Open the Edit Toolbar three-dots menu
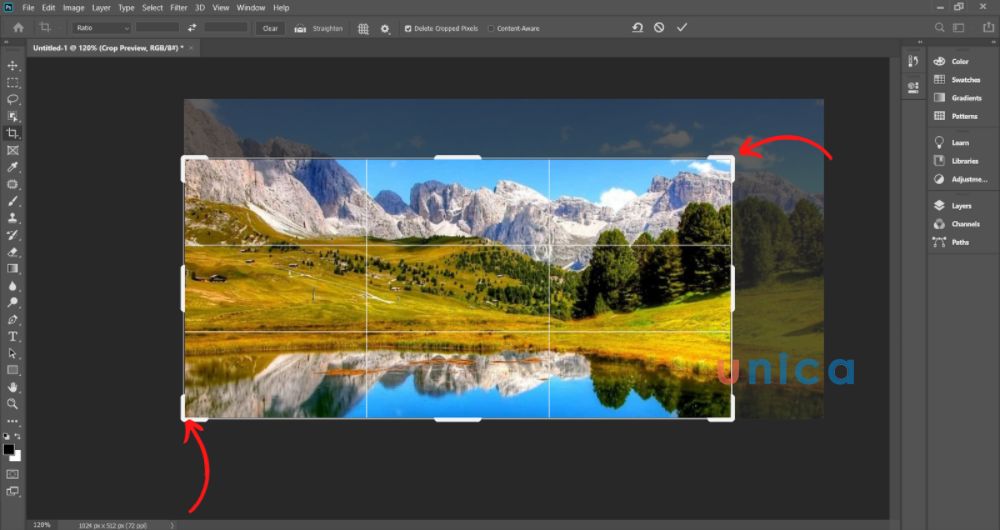Screen dimensions: 1000x530 12,421
